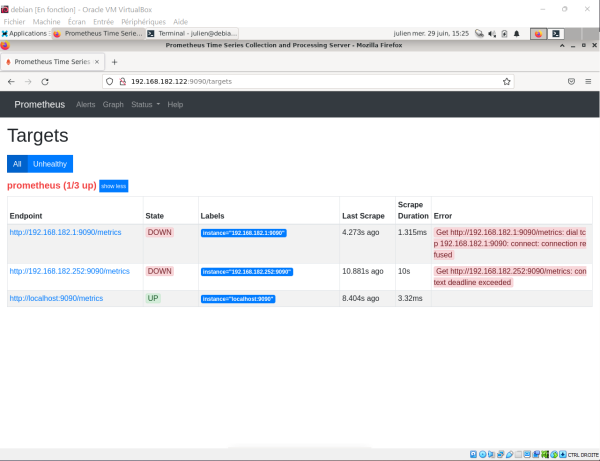Click the shield tracking protection icon
This screenshot has height=461, width=600.
(x=109, y=81)
